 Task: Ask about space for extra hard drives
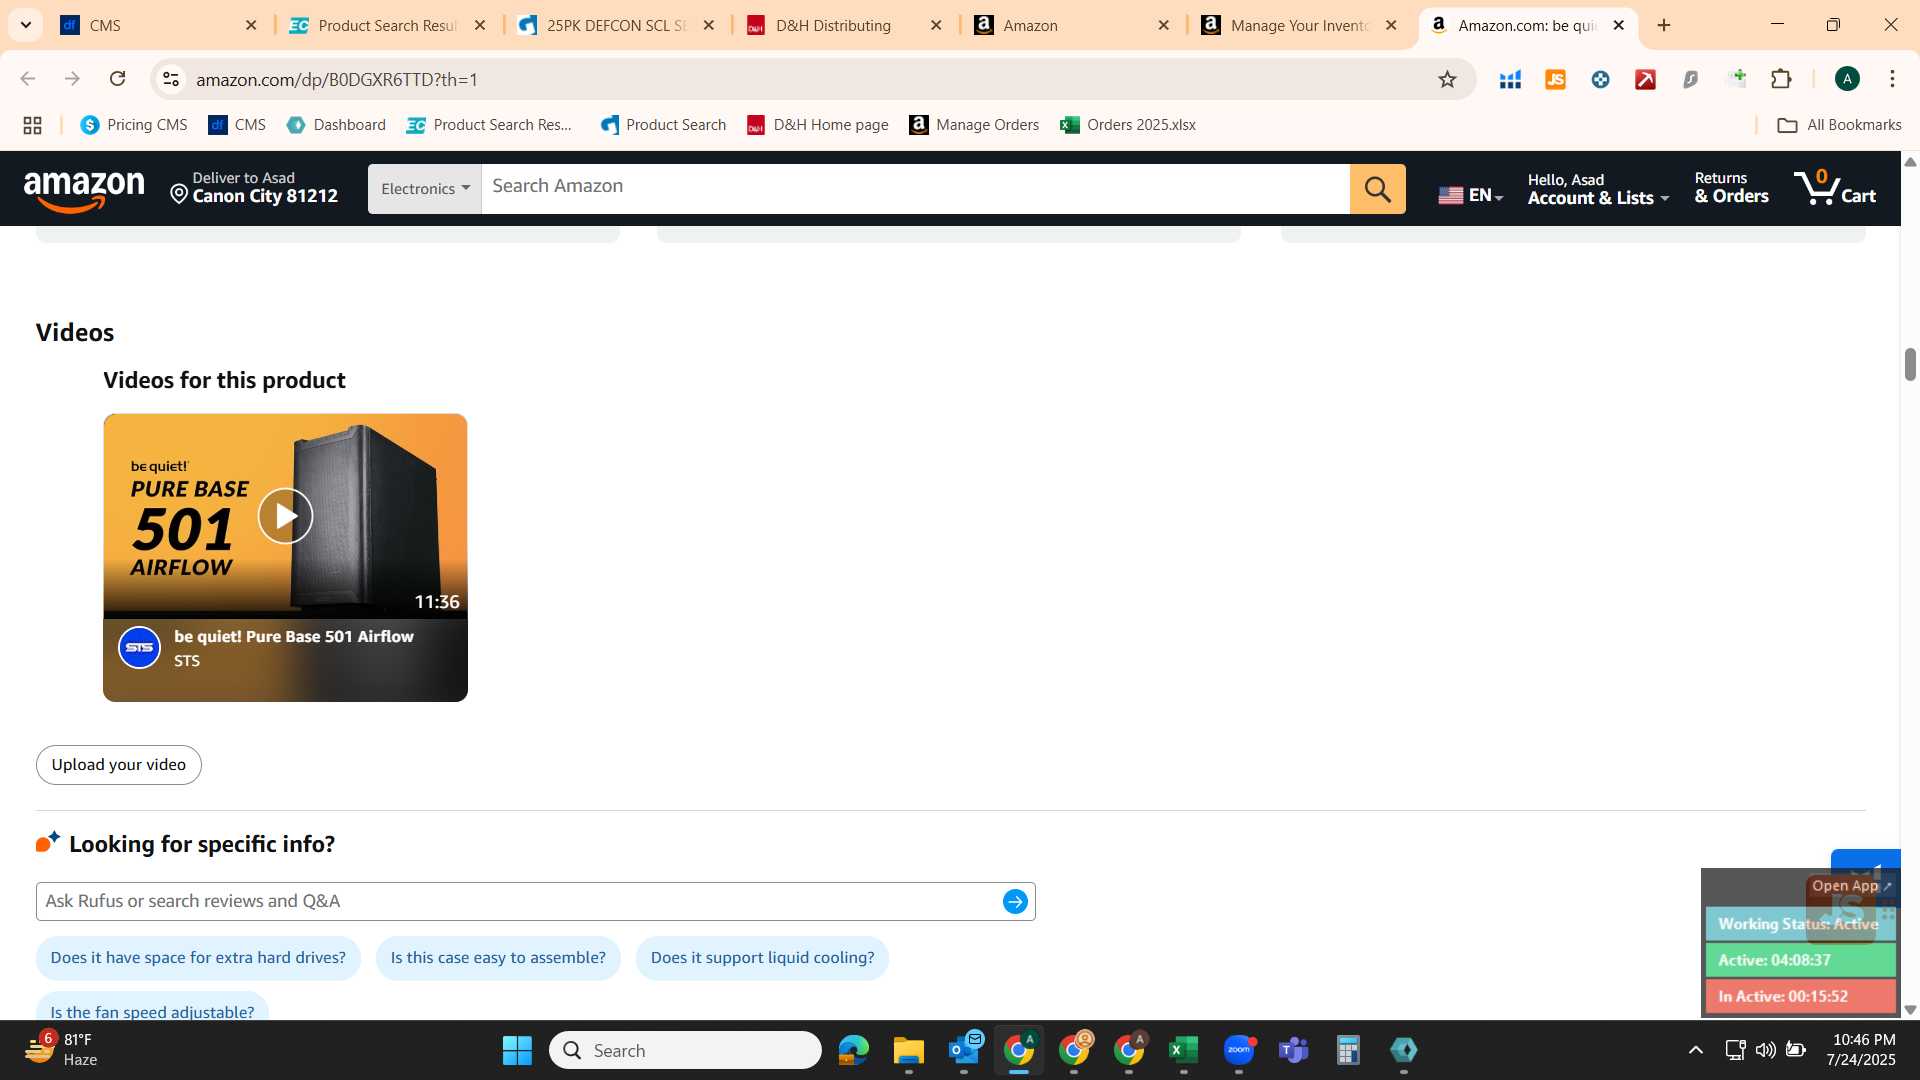click(198, 958)
